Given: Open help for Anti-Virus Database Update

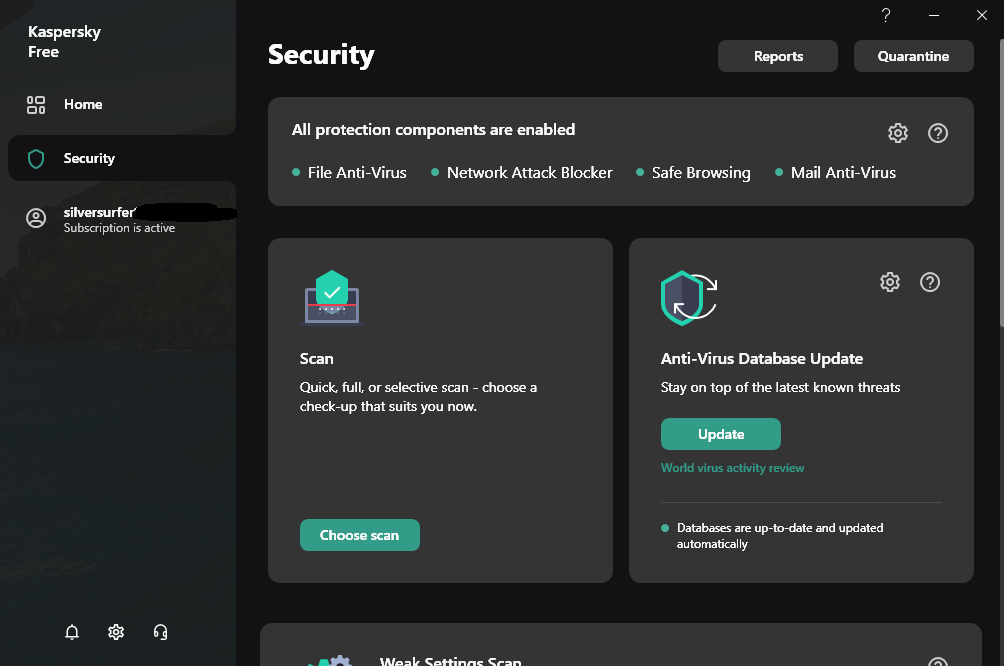Looking at the screenshot, I should tap(930, 282).
